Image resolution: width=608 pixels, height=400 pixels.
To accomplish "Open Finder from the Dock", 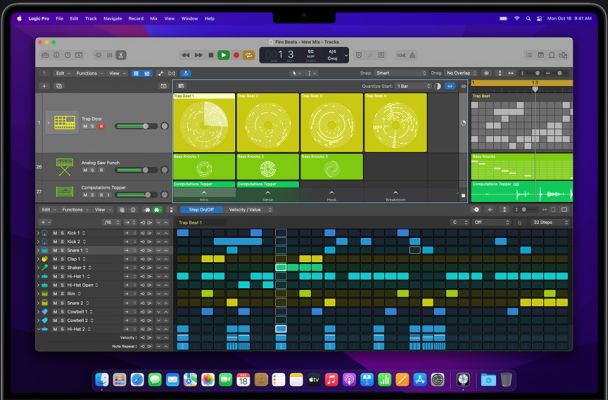I will pos(102,380).
